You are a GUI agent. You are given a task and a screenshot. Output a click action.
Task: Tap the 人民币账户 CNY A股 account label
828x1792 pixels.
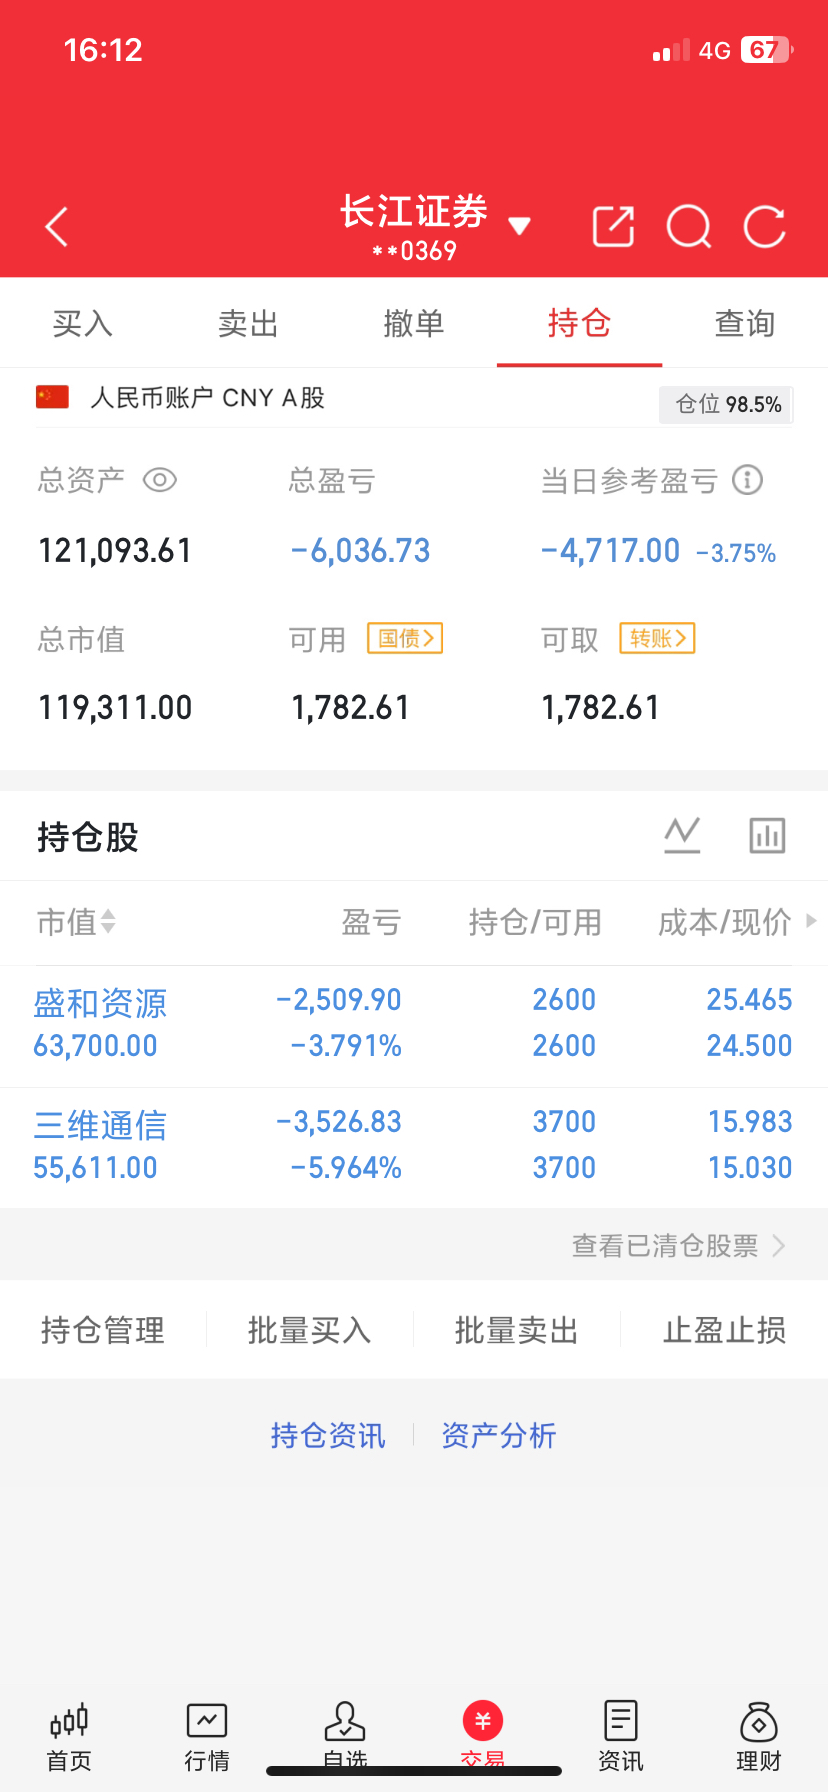pos(208,398)
